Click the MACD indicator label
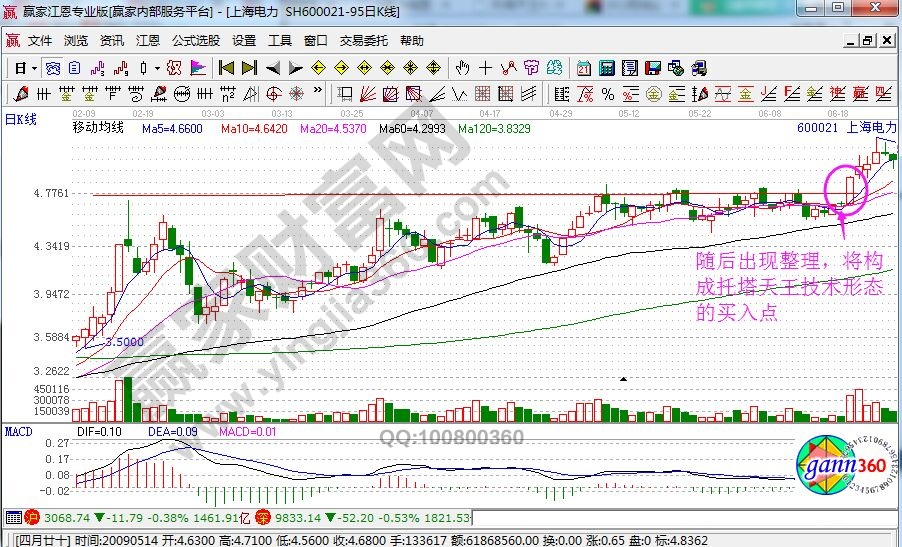The width and height of the screenshot is (902, 547). pos(19,431)
